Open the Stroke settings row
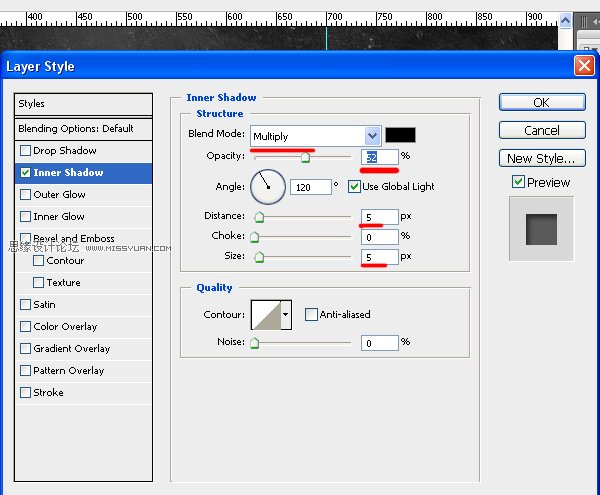Viewport: 600px width, 495px height. point(83,392)
